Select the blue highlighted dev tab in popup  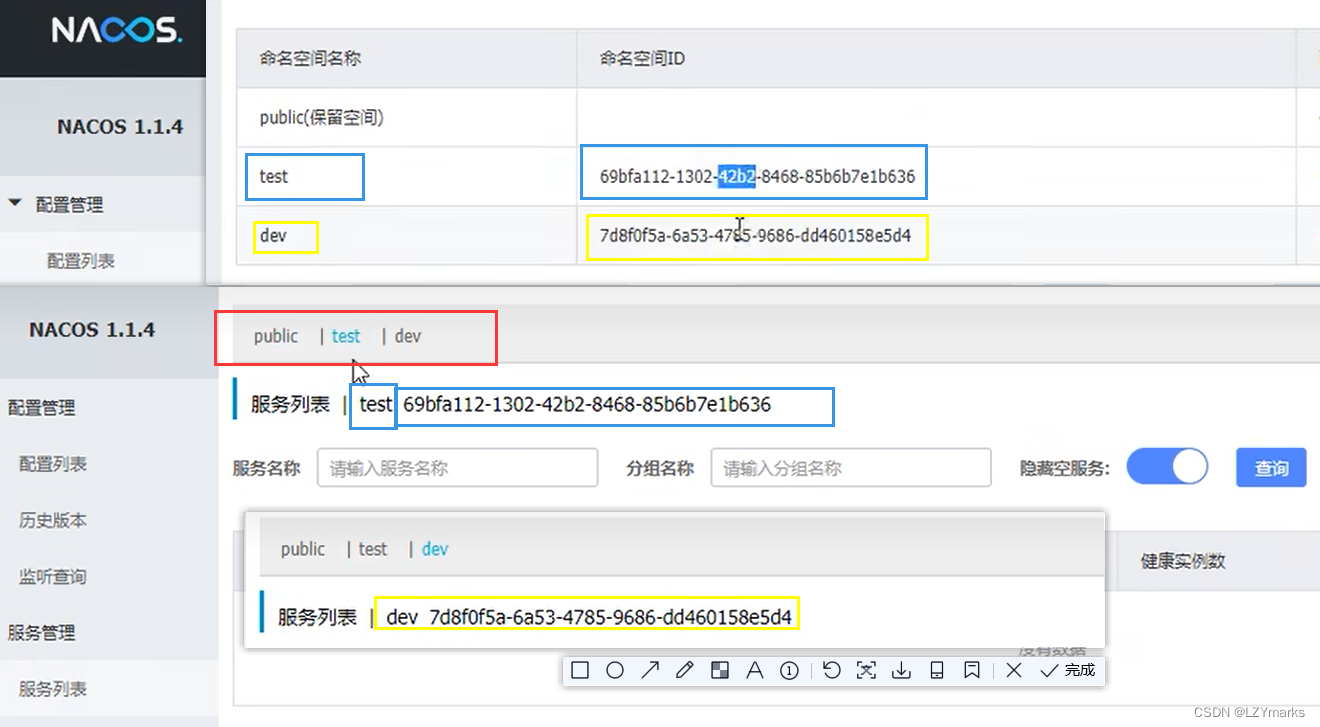pyautogui.click(x=435, y=549)
